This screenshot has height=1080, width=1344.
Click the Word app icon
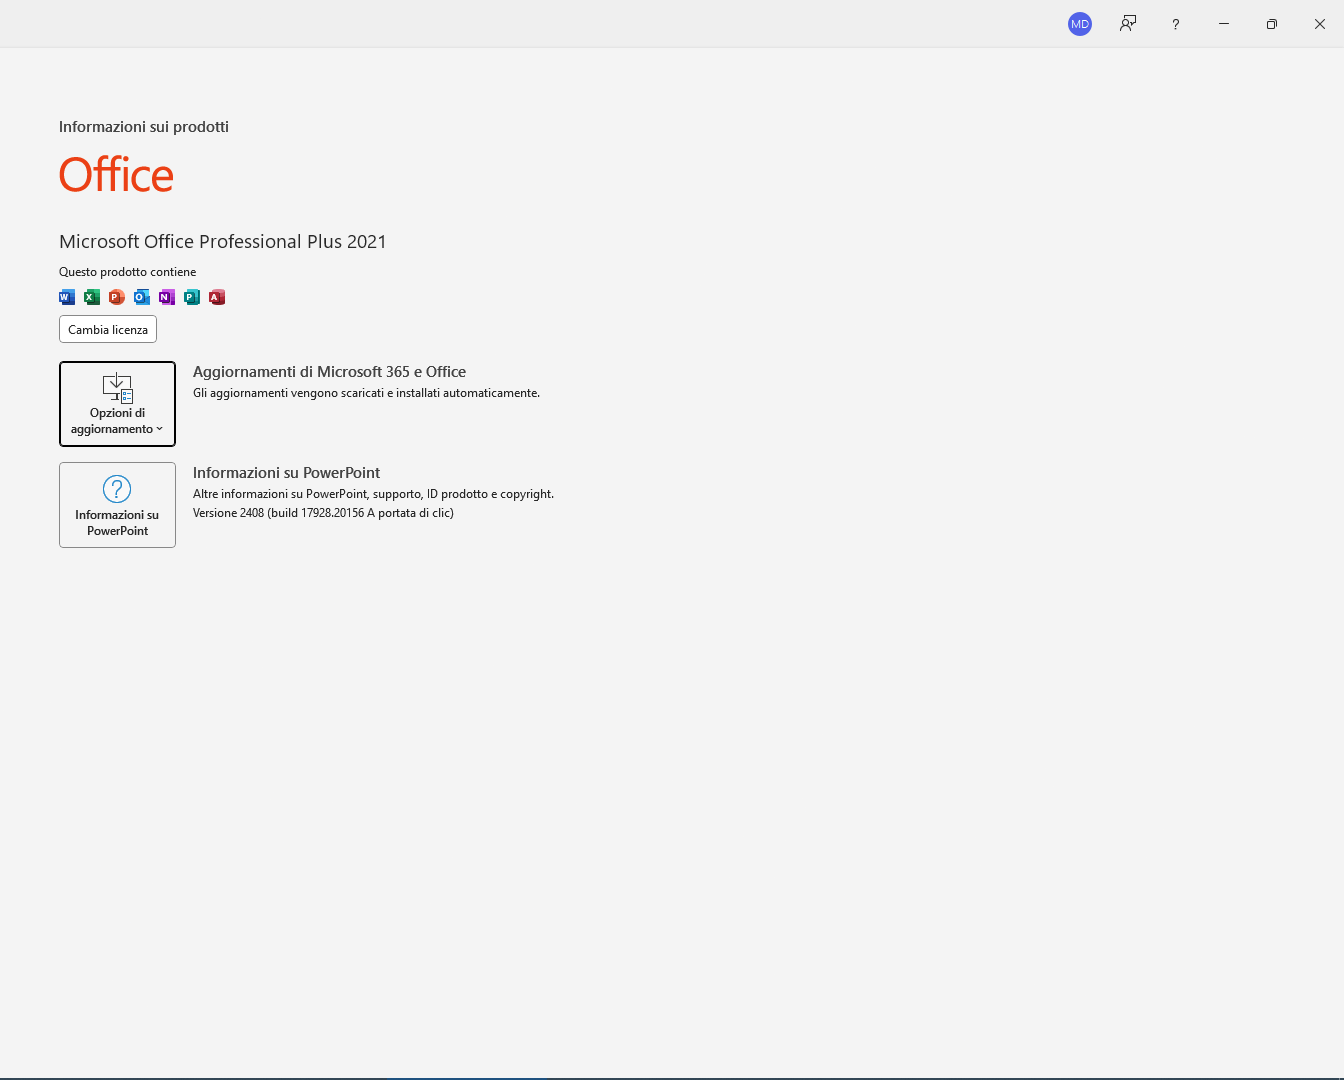click(67, 297)
